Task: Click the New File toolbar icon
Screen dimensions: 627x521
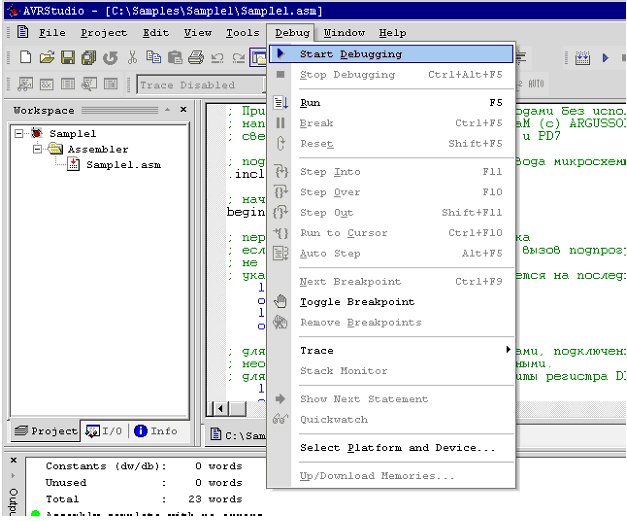Action: (26, 58)
